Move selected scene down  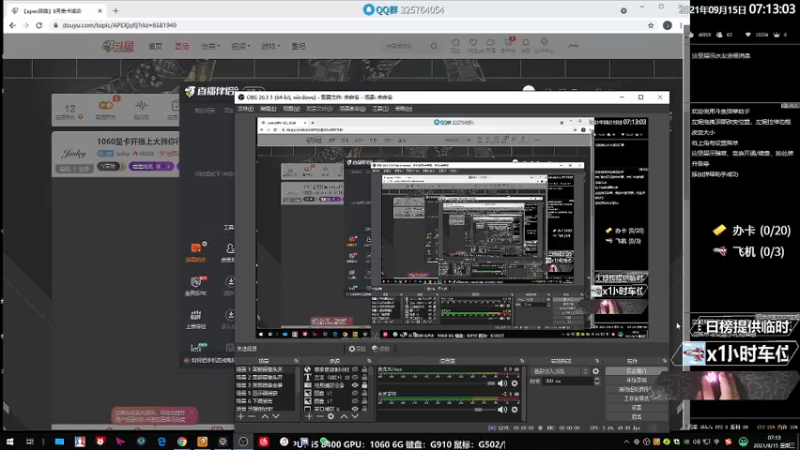click(276, 416)
